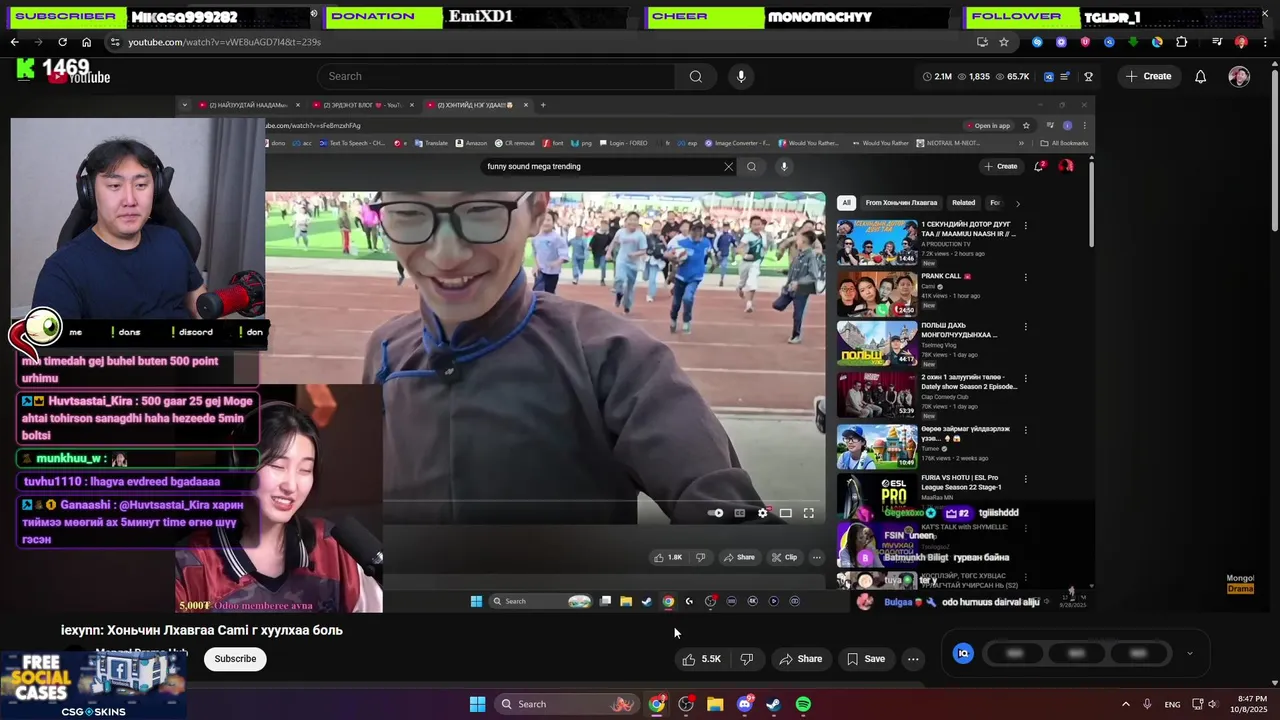Reload the page in the outer browser
The width and height of the screenshot is (1280, 720).
[x=62, y=42]
